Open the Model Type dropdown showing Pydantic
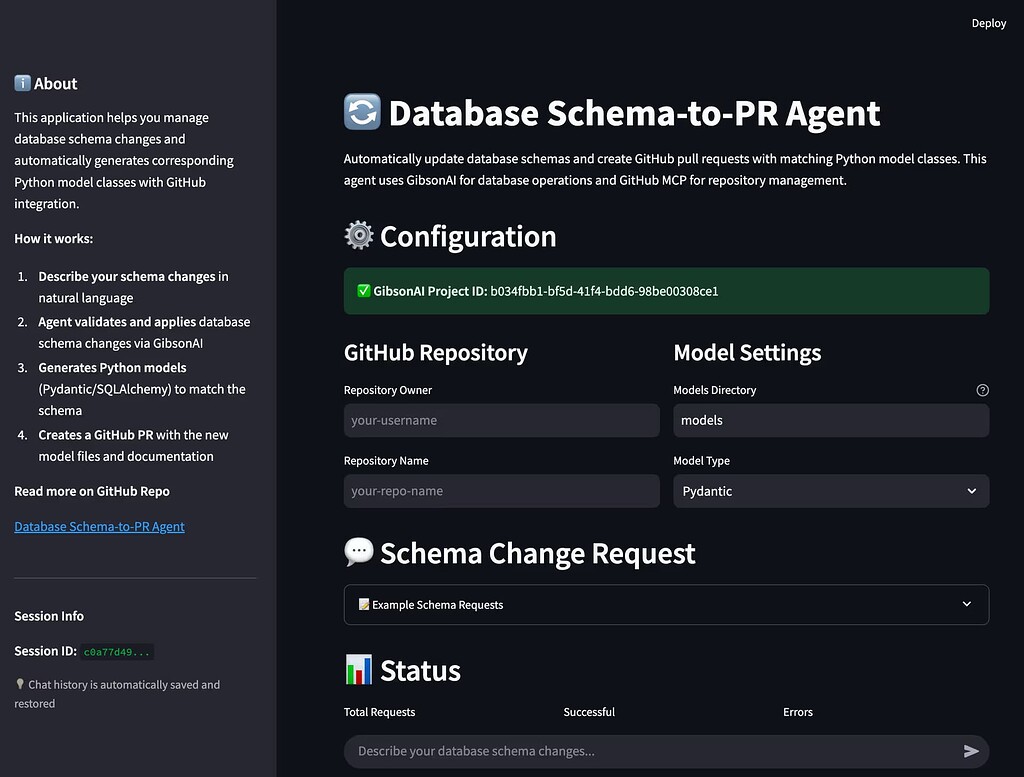Image resolution: width=1024 pixels, height=777 pixels. 830,491
